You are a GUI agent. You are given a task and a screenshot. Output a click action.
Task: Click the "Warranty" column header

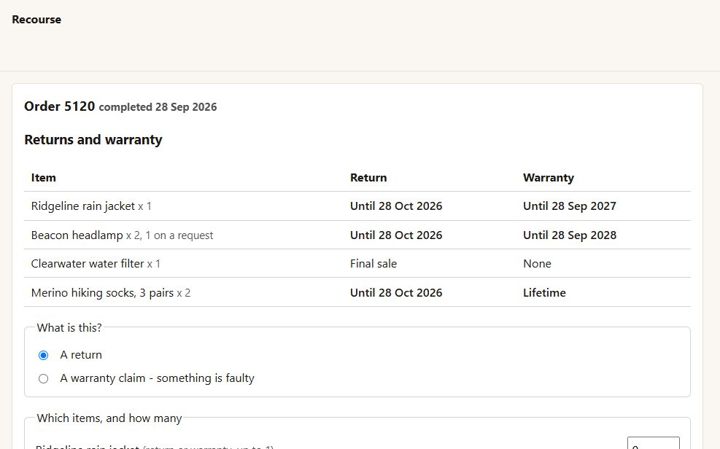[x=548, y=178]
